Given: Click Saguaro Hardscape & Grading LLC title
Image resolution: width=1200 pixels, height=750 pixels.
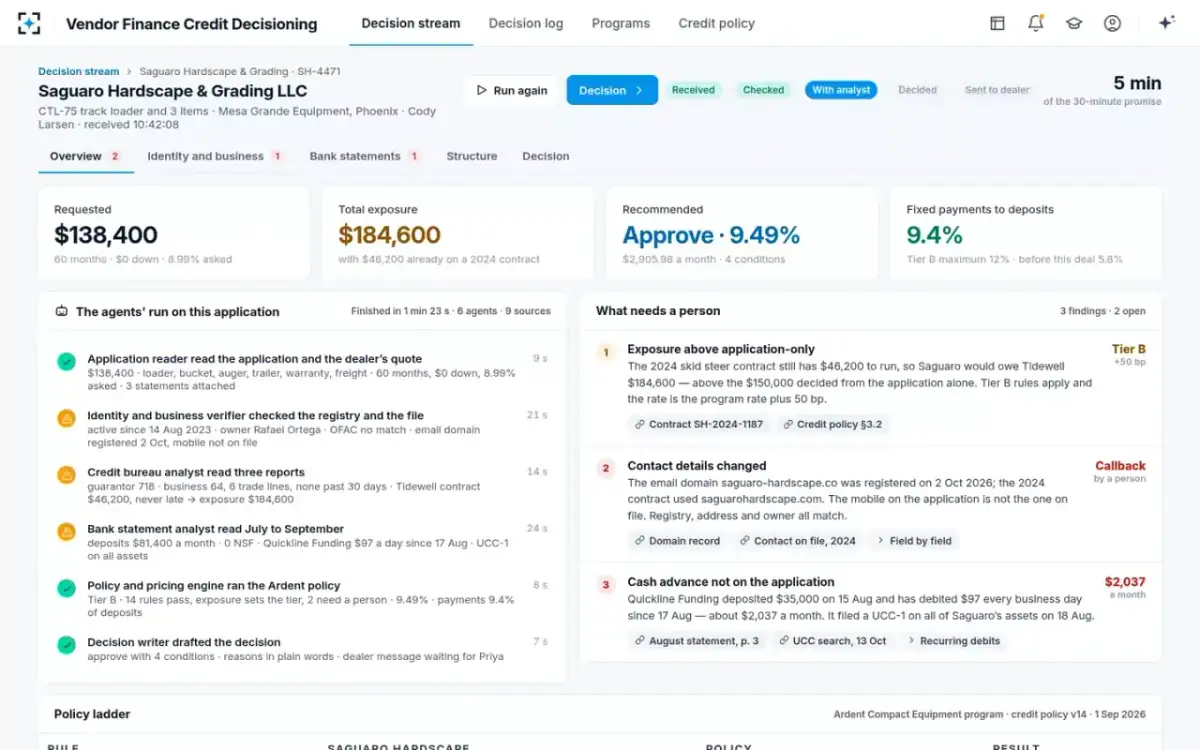Looking at the screenshot, I should [173, 91].
